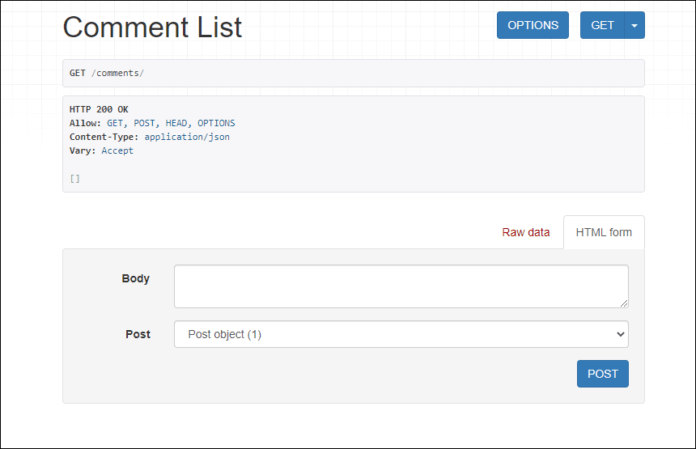This screenshot has width=696, height=449.
Task: Click the HTTP 200 OK status text
Action: [x=99, y=109]
